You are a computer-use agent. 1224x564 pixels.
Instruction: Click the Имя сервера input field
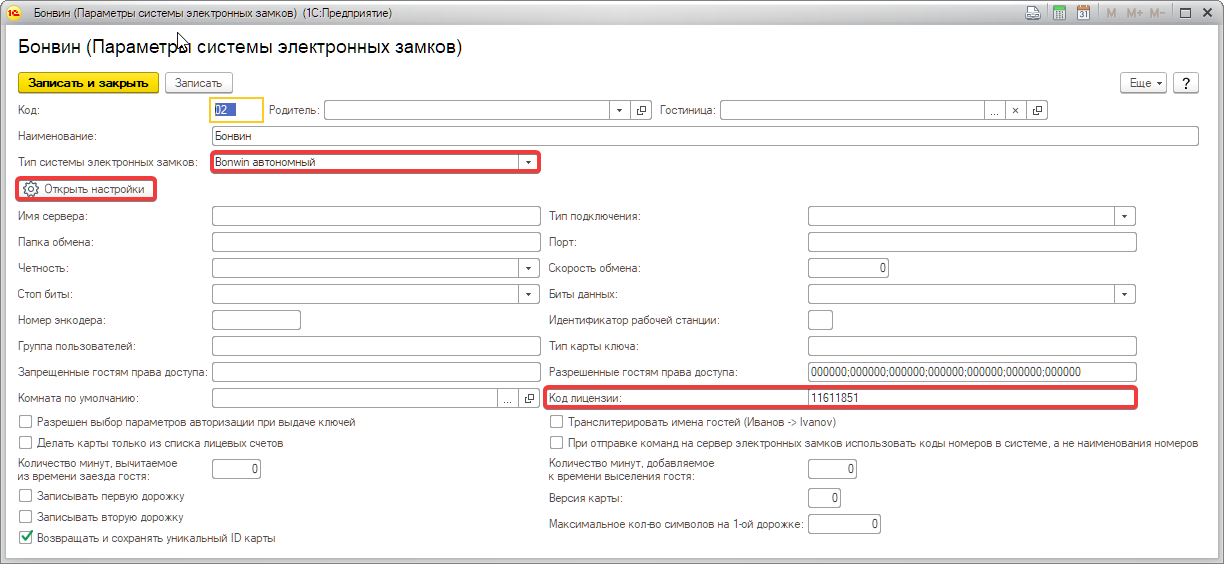(x=376, y=216)
